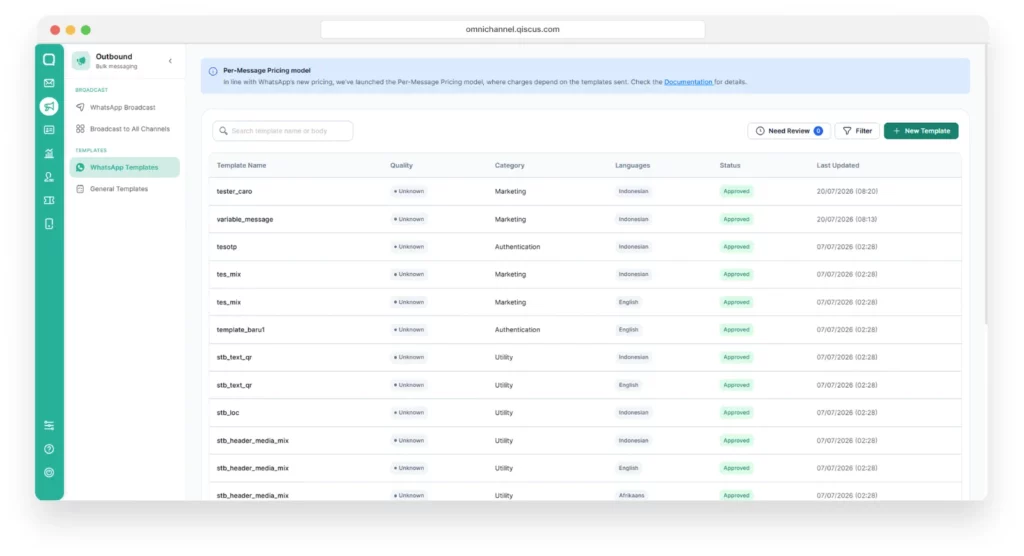Click the Status column header
1024x556 pixels.
pos(730,165)
